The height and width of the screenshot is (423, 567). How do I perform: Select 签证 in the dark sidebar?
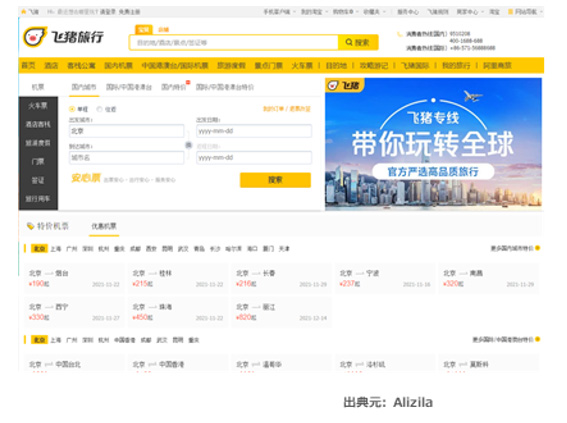[x=38, y=180]
